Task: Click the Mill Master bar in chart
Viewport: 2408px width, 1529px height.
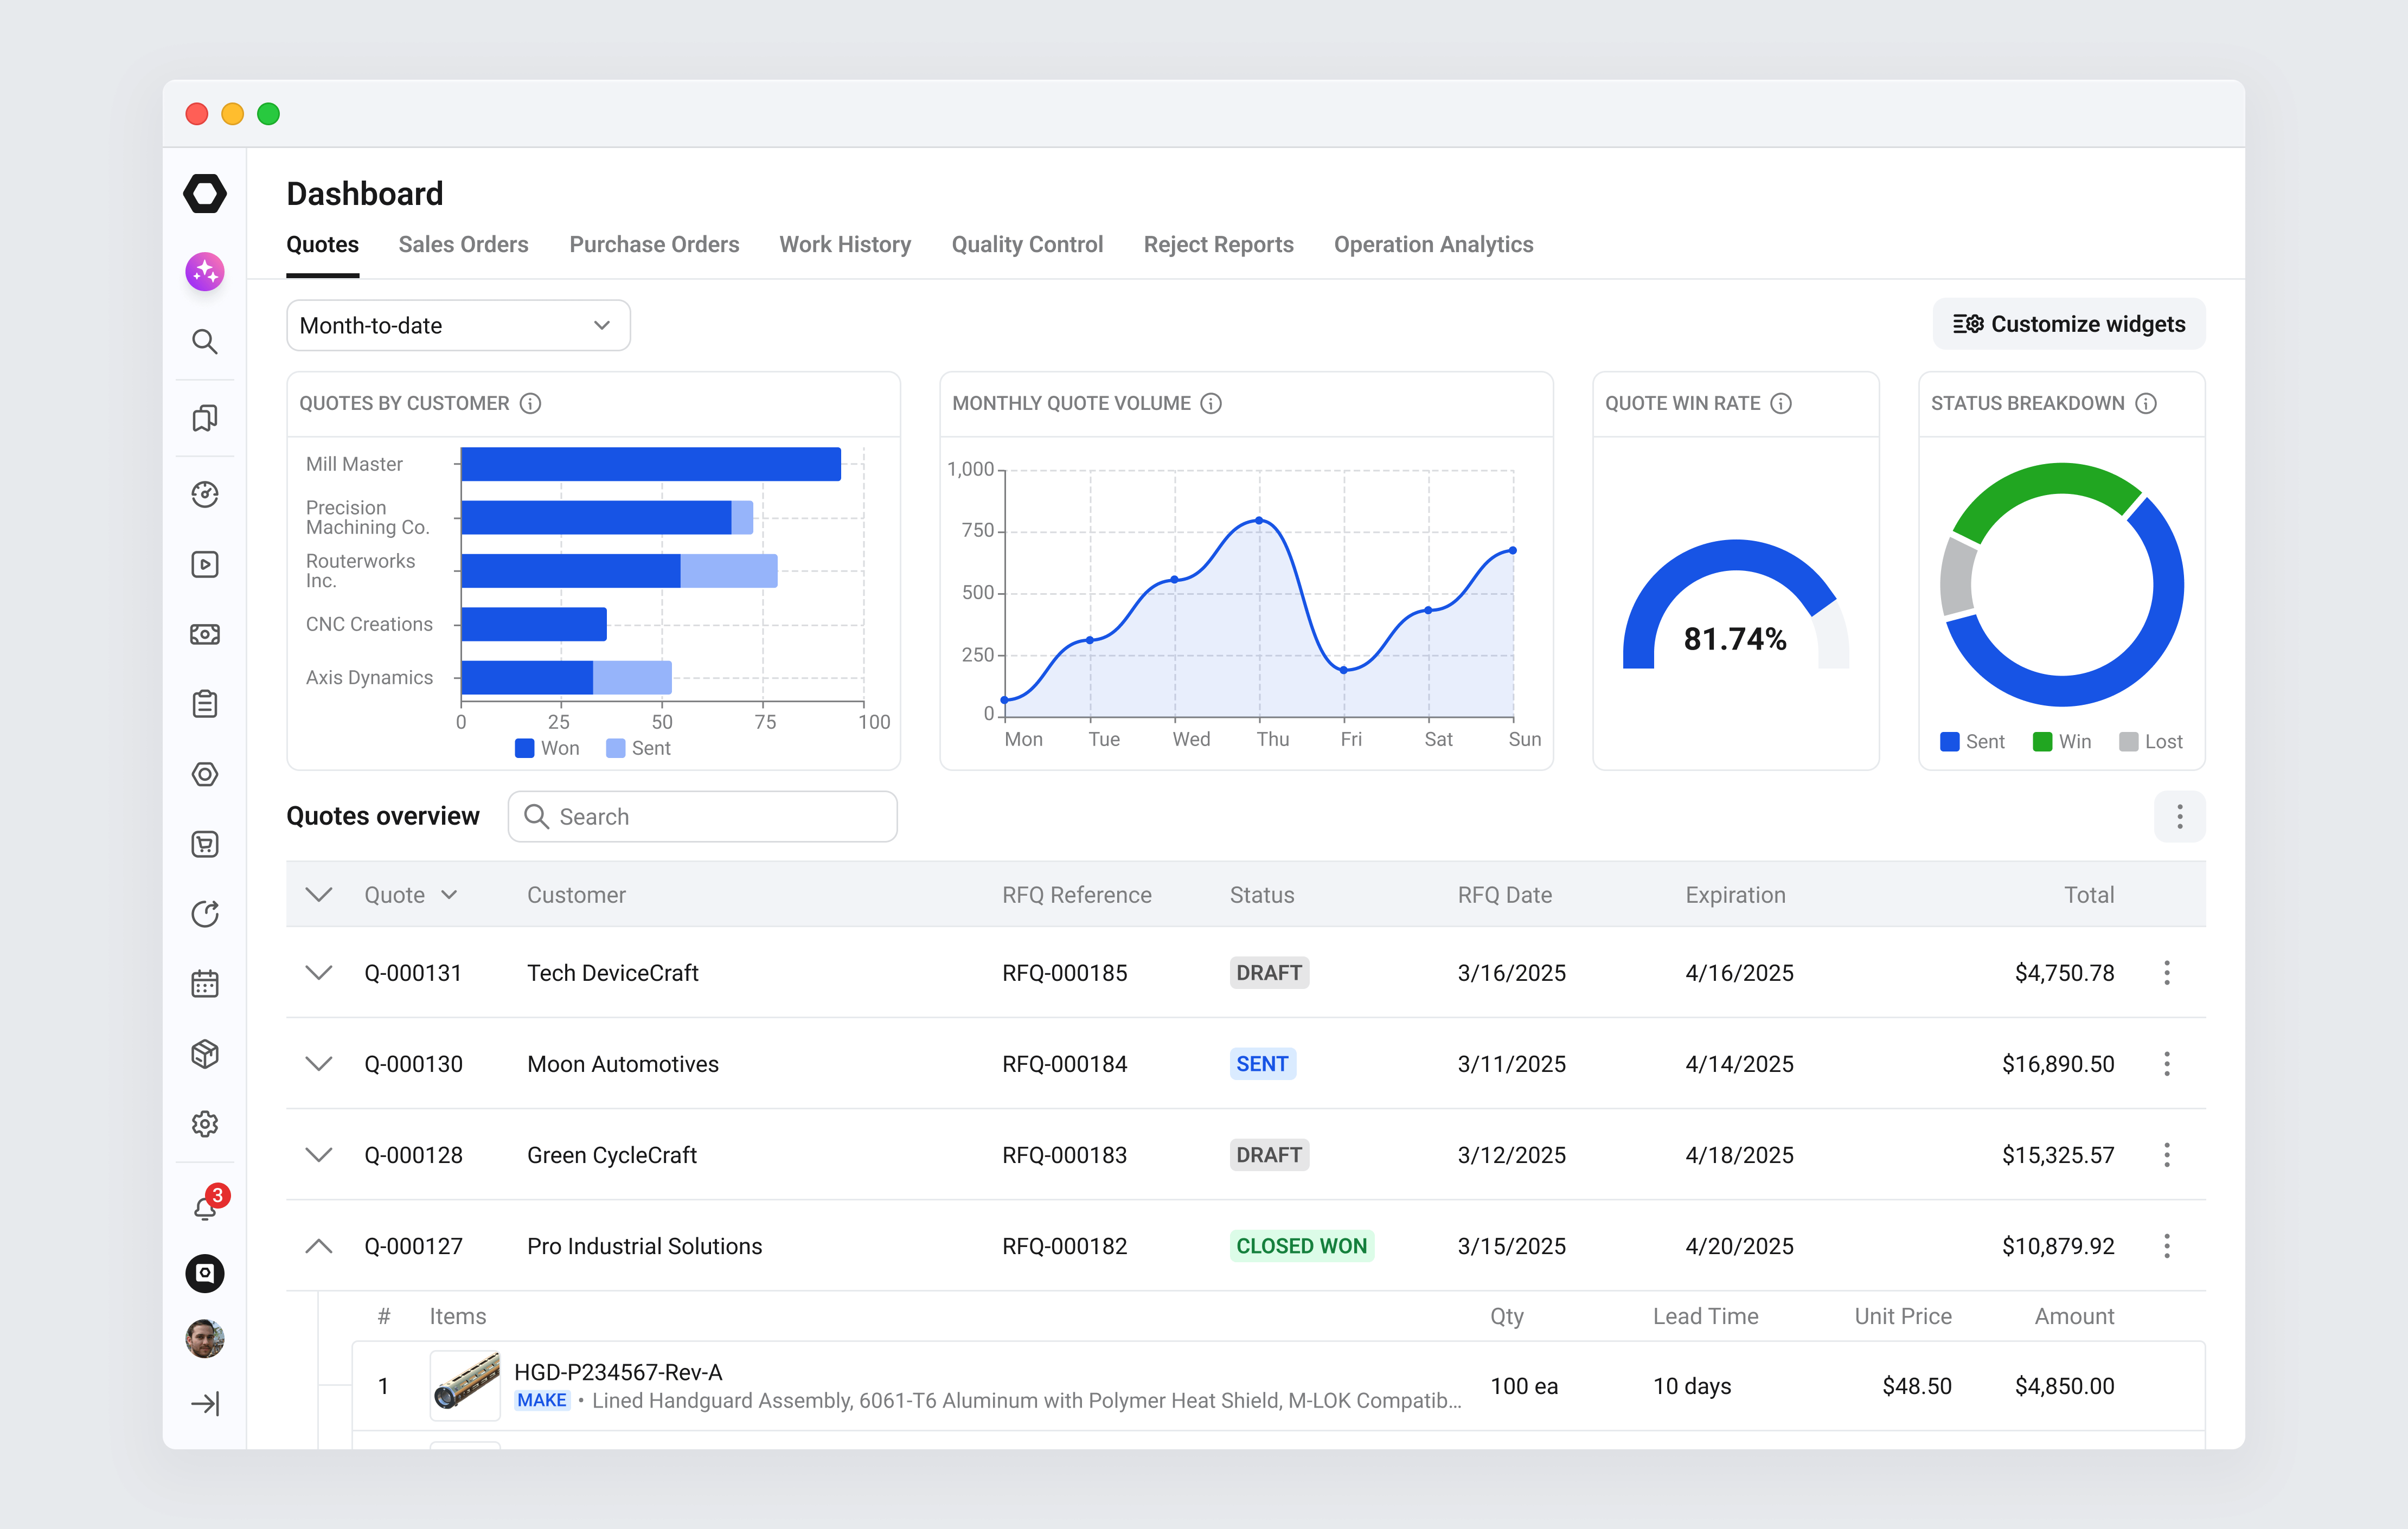Action: tap(651, 464)
